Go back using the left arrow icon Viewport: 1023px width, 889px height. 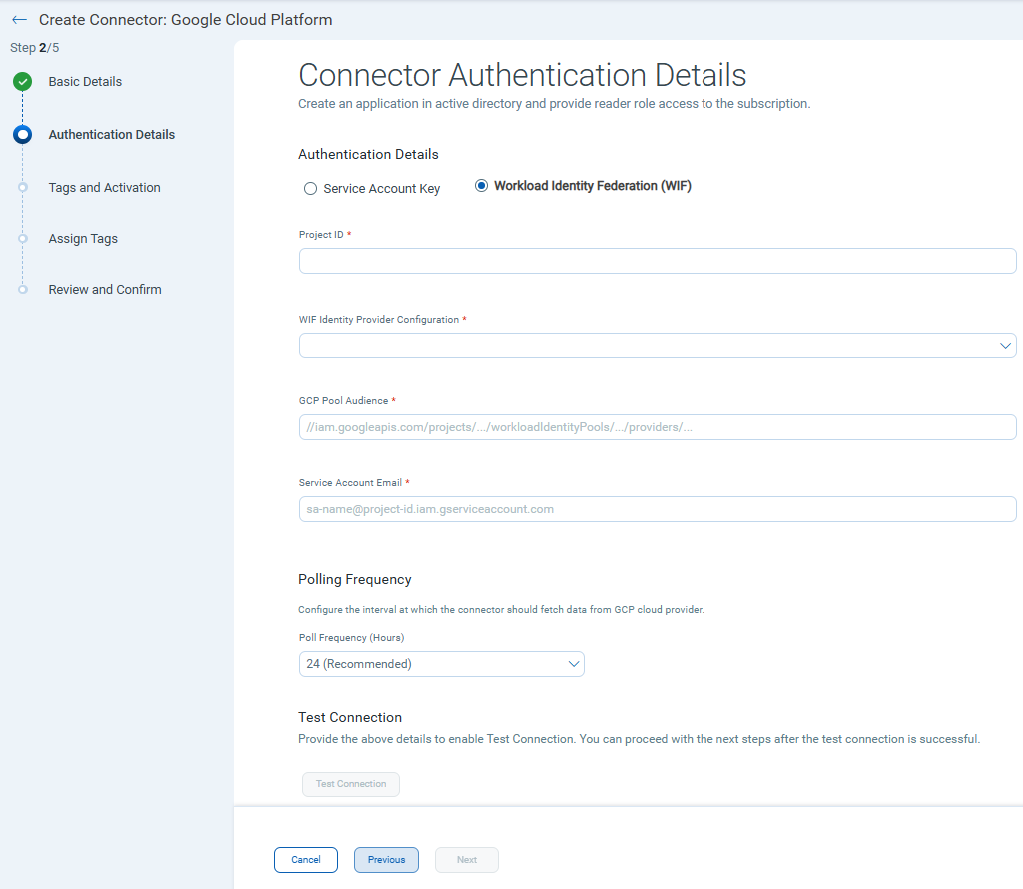20,20
